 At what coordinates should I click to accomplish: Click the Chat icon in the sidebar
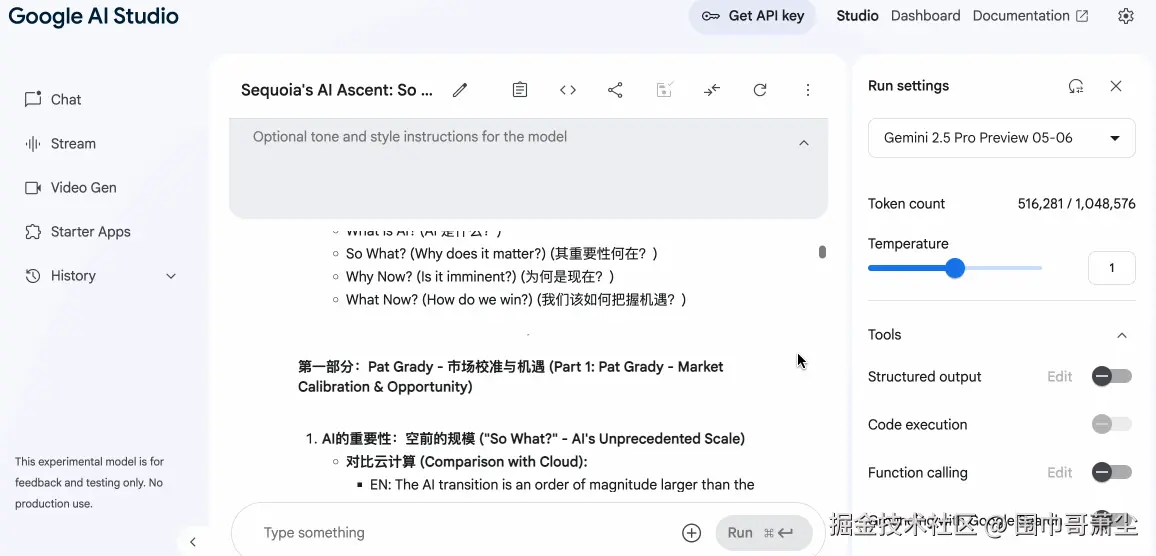32,100
